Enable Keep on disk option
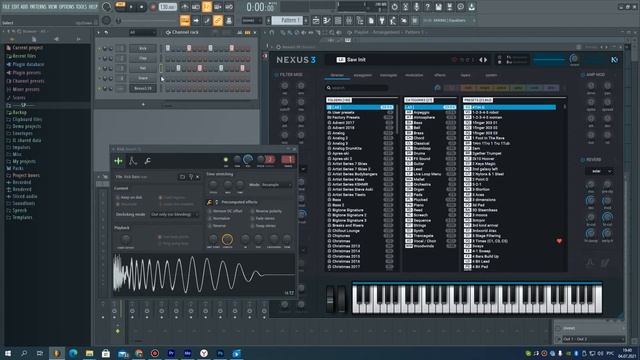The width and height of the screenshot is (640, 360). 129,198
